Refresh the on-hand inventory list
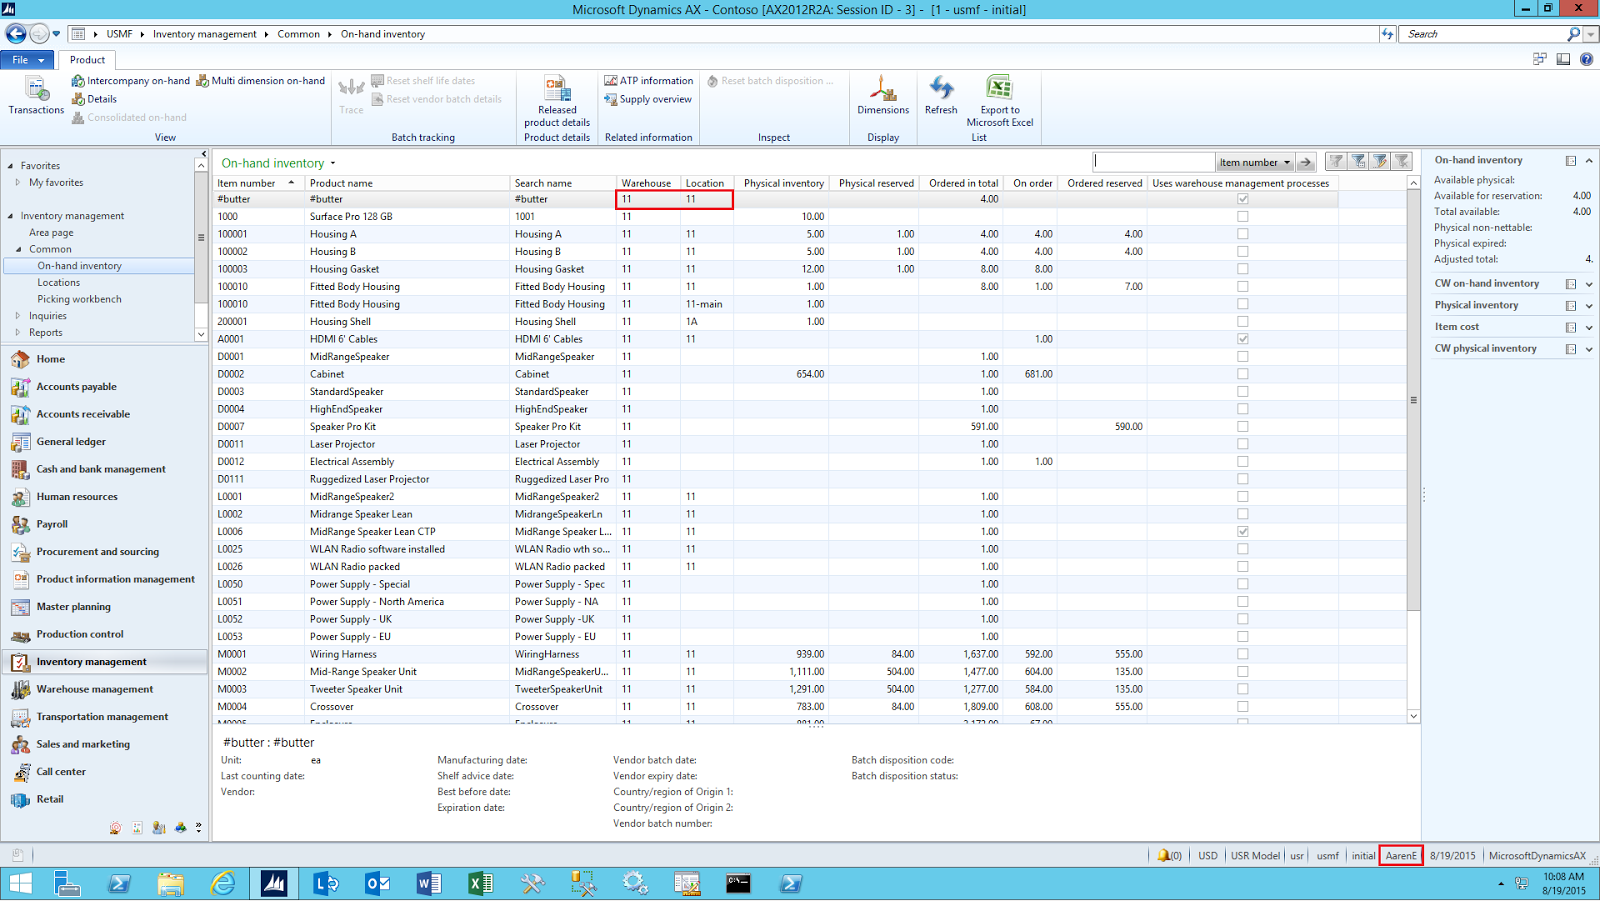Viewport: 1600px width, 901px height. [941, 95]
